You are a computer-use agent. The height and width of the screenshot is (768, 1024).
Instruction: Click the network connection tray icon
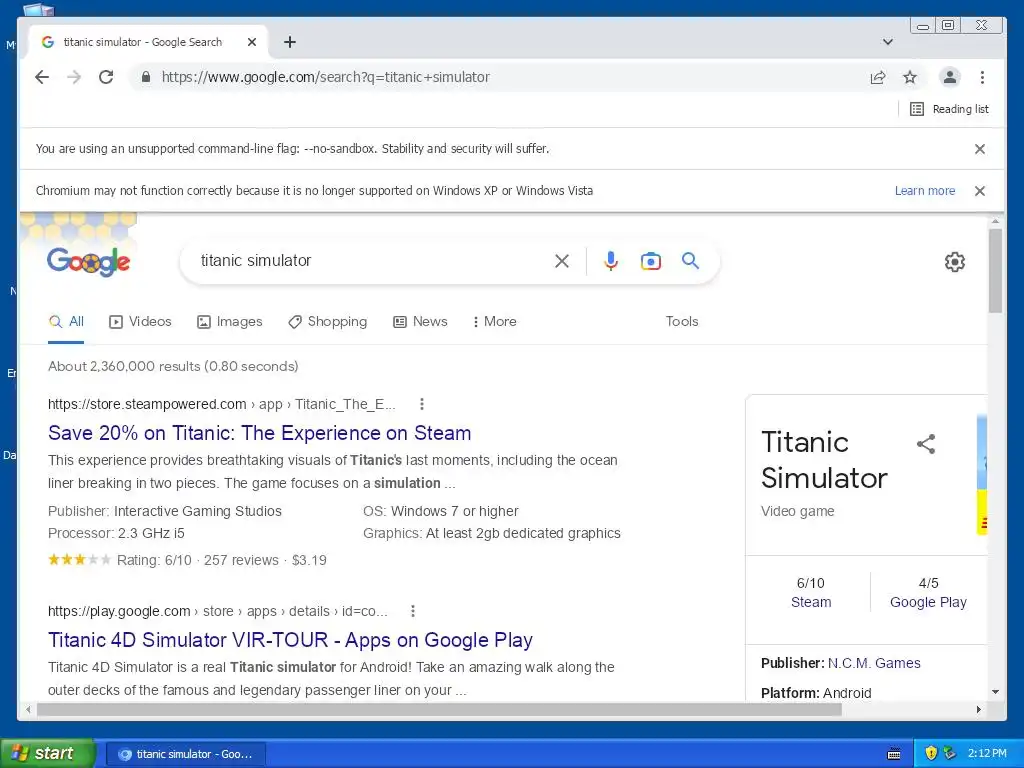click(950, 754)
